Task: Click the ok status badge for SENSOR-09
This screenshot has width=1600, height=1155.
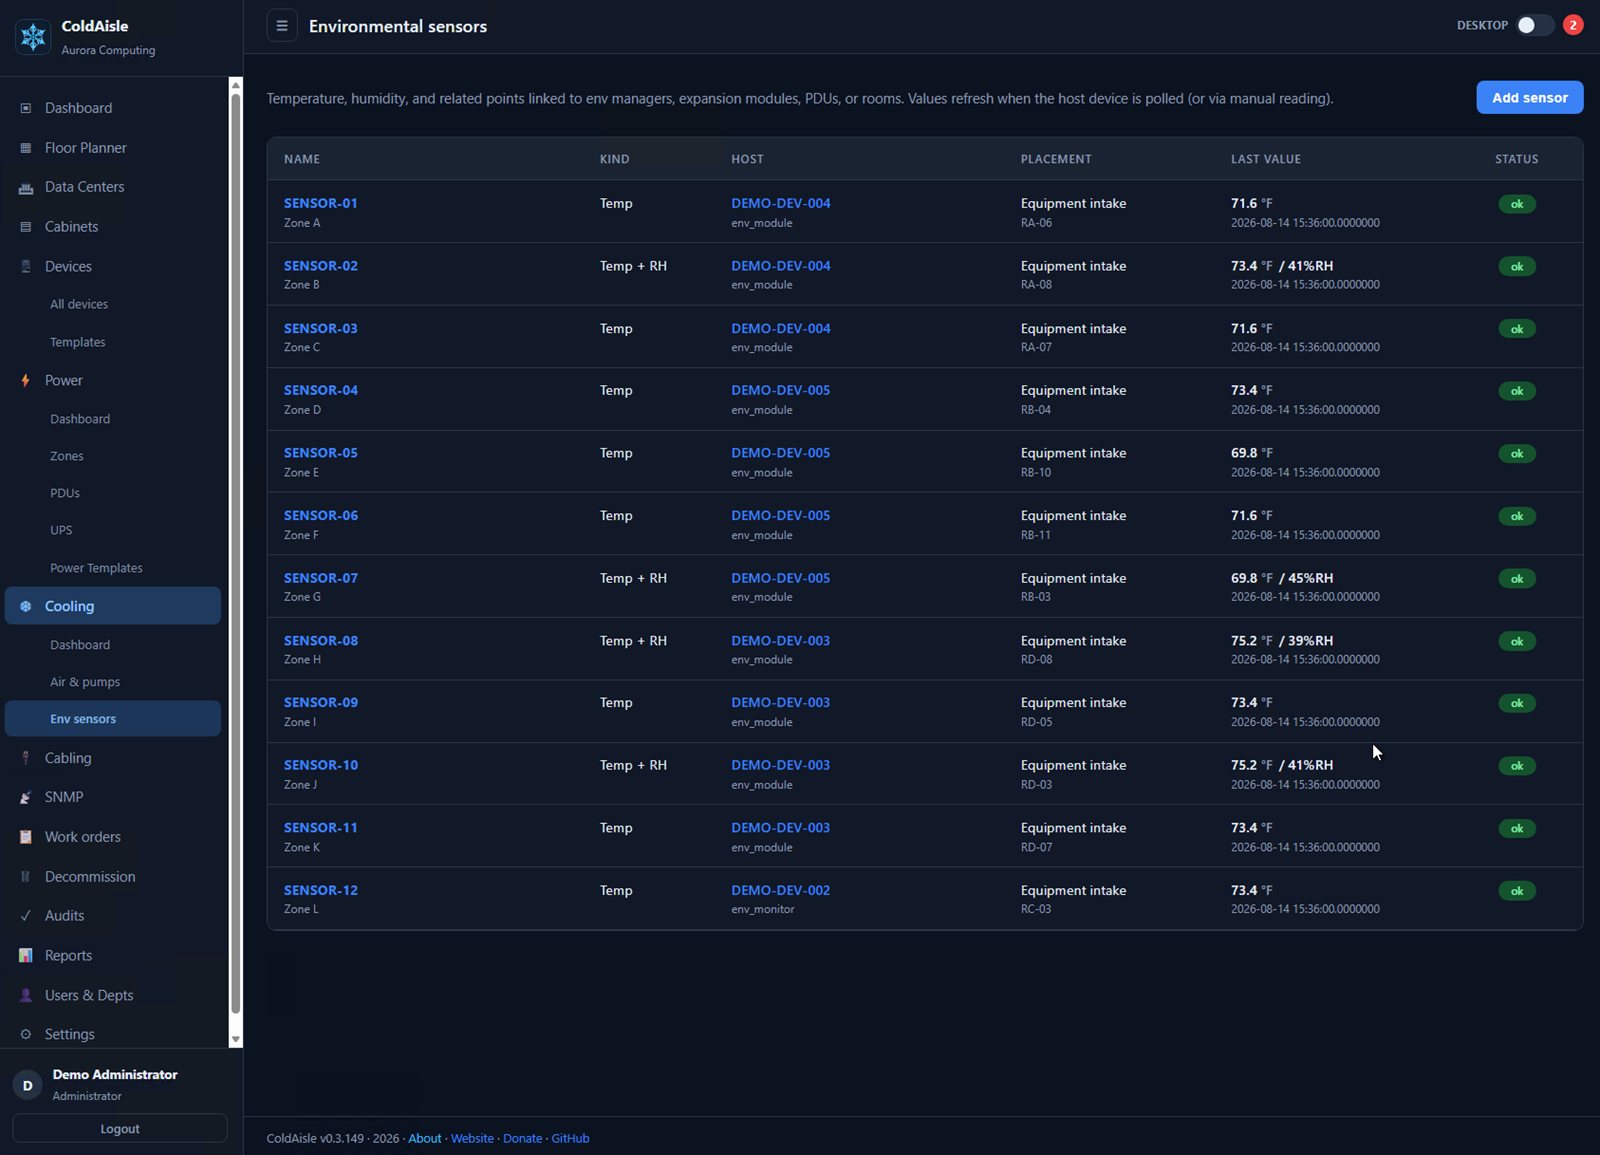Action: tap(1517, 704)
